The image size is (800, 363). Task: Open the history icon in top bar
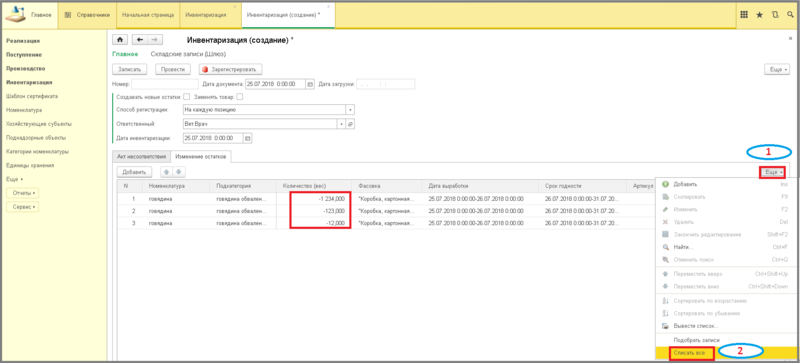pyautogui.click(x=775, y=15)
